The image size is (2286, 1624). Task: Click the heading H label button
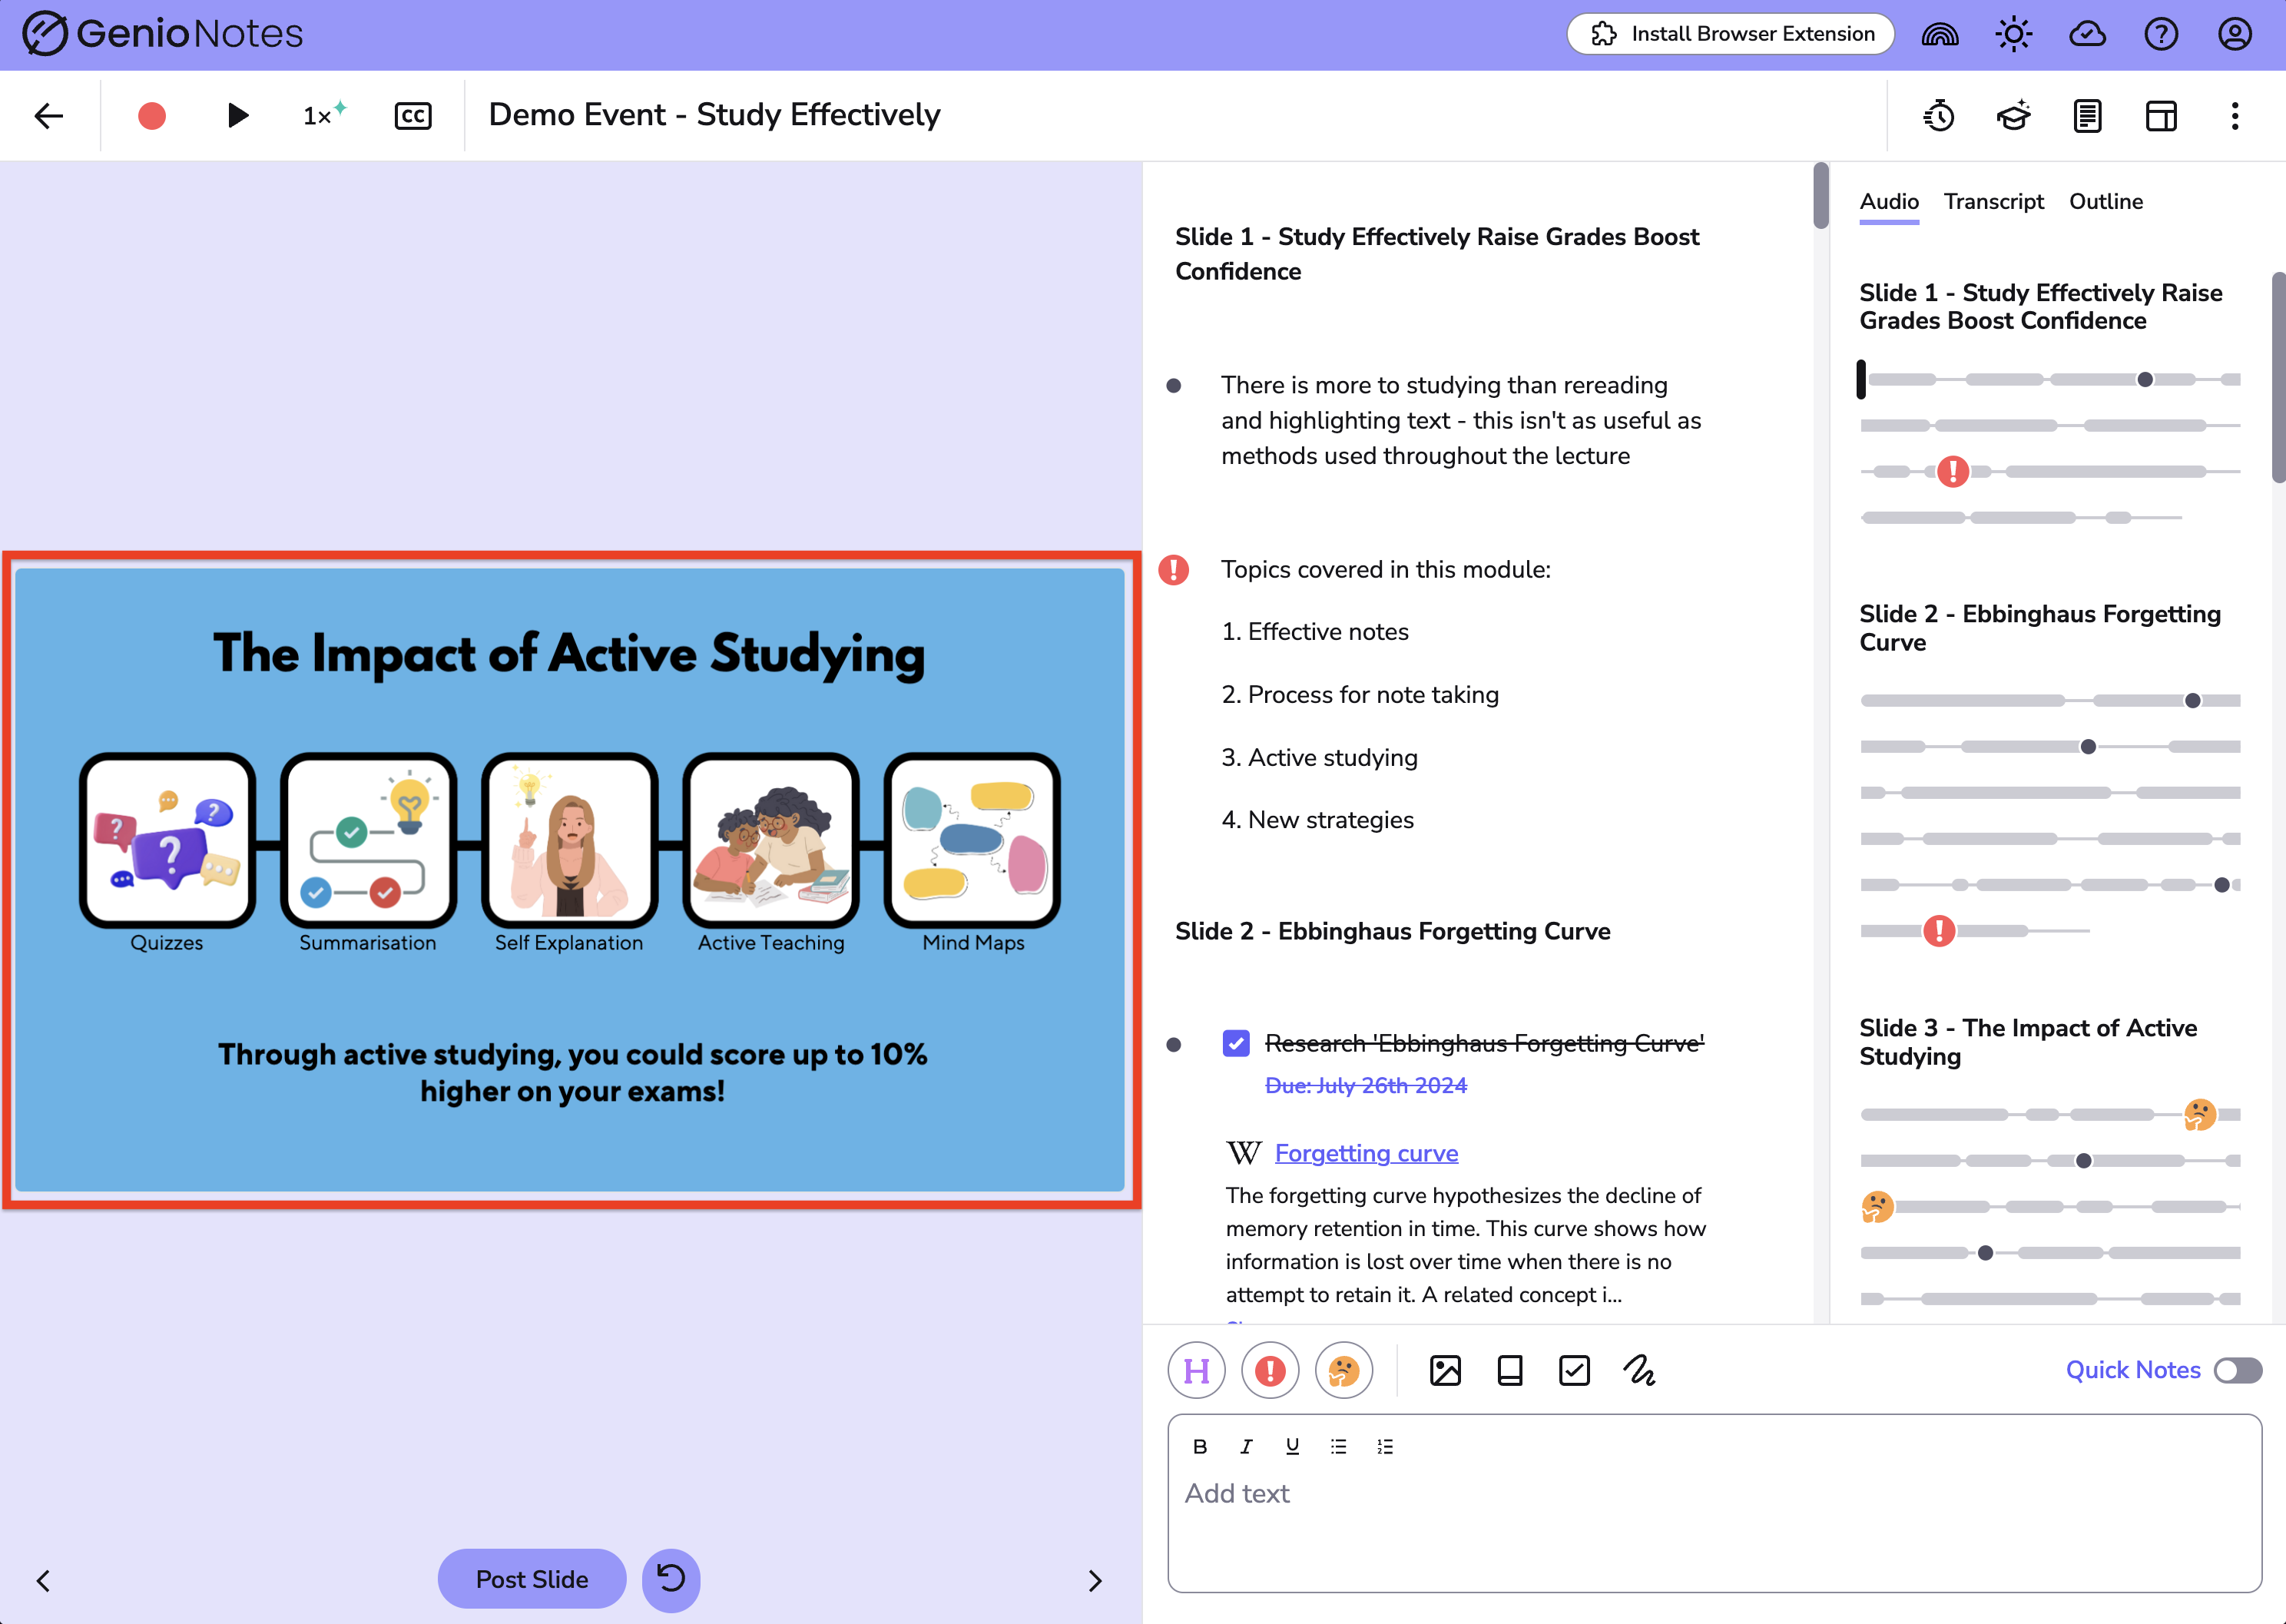(1196, 1370)
